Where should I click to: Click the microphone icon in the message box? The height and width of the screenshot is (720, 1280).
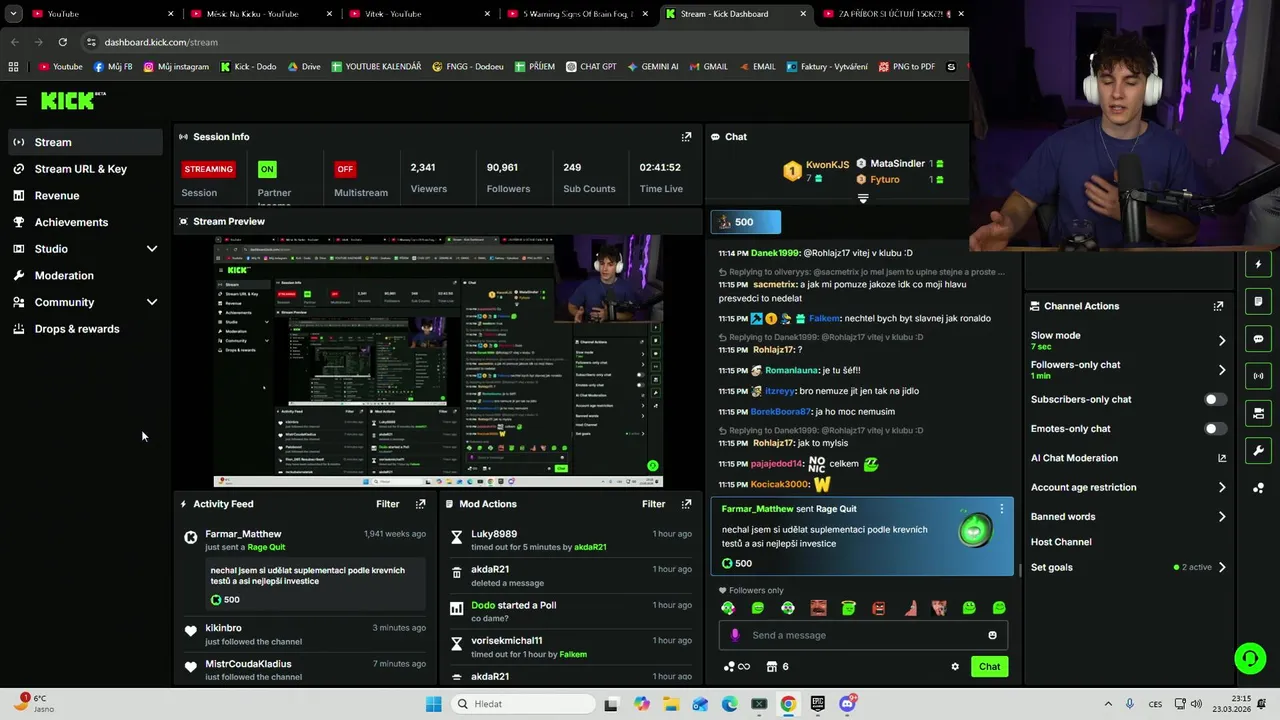click(x=735, y=635)
